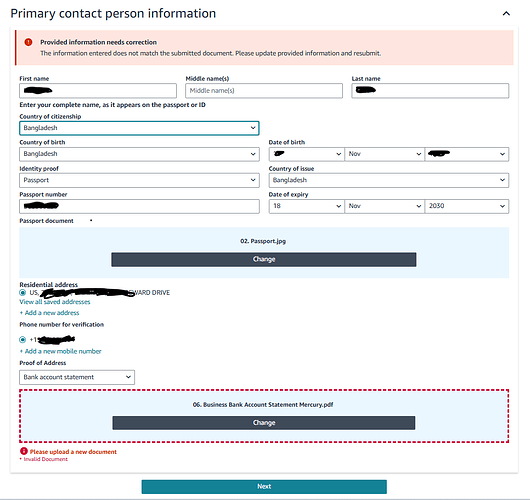
Task: Click the red warning icon beside upload message
Action: point(24,451)
